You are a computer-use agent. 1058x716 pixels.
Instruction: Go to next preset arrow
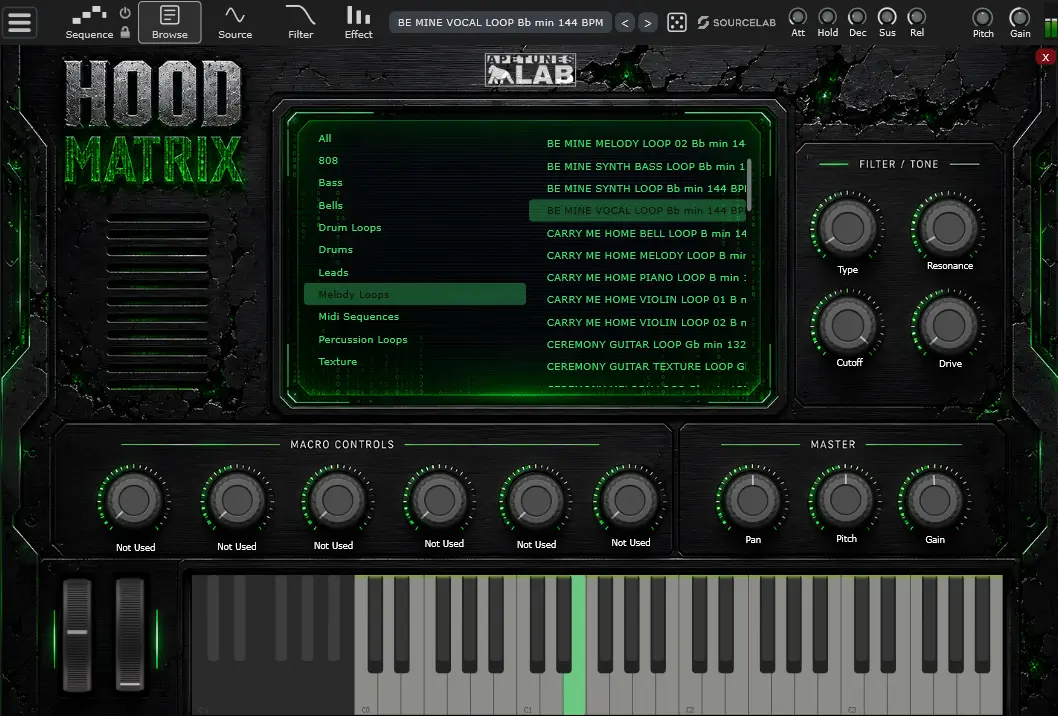[648, 23]
